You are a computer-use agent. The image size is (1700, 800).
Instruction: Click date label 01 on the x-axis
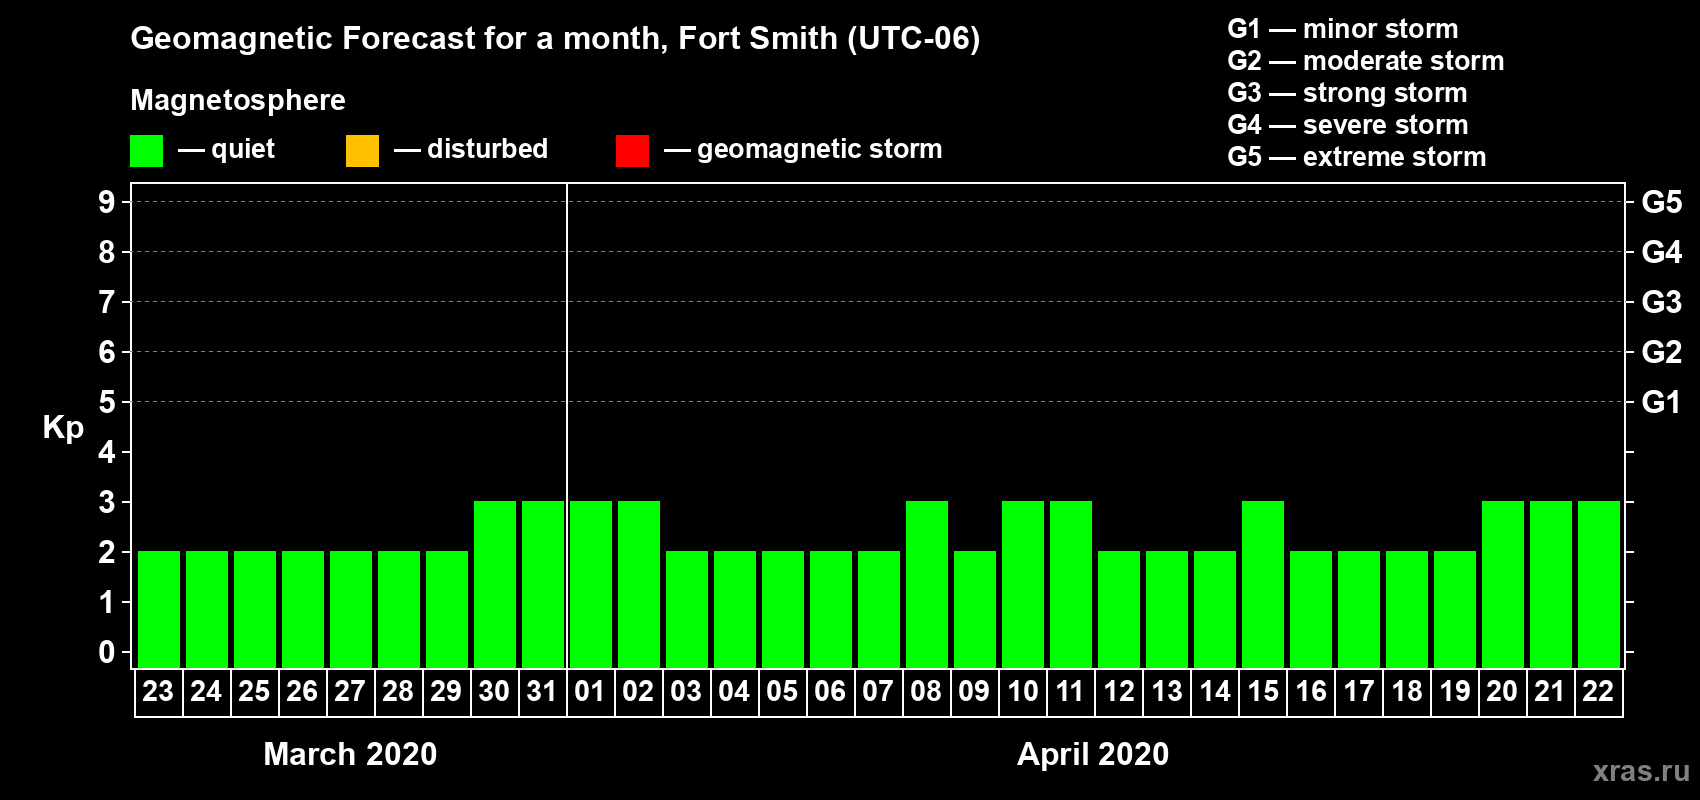pyautogui.click(x=590, y=692)
